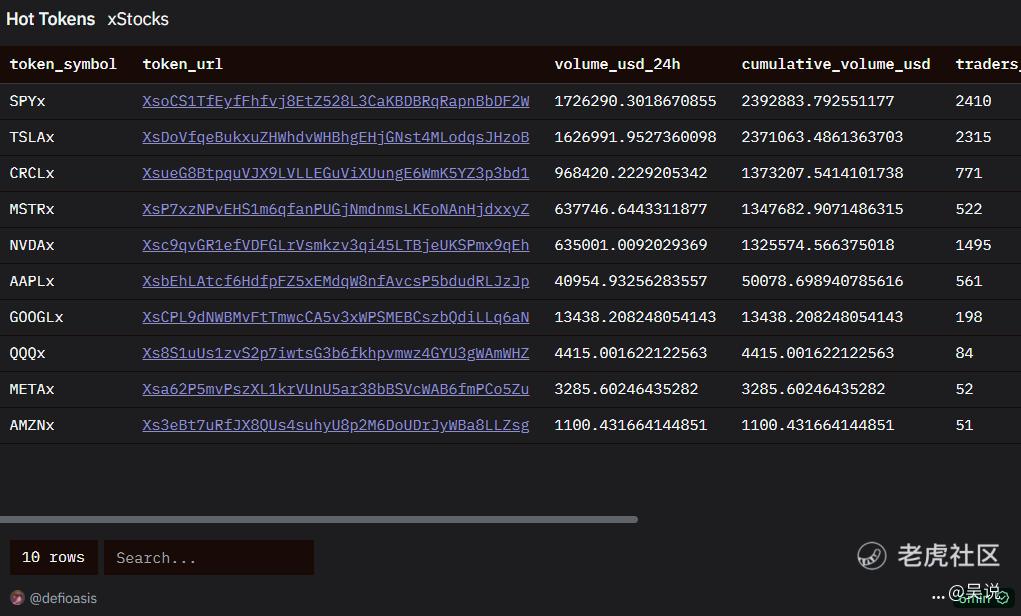Open the AMZNx token address link
Viewport: 1021px width, 616px height.
click(335, 425)
